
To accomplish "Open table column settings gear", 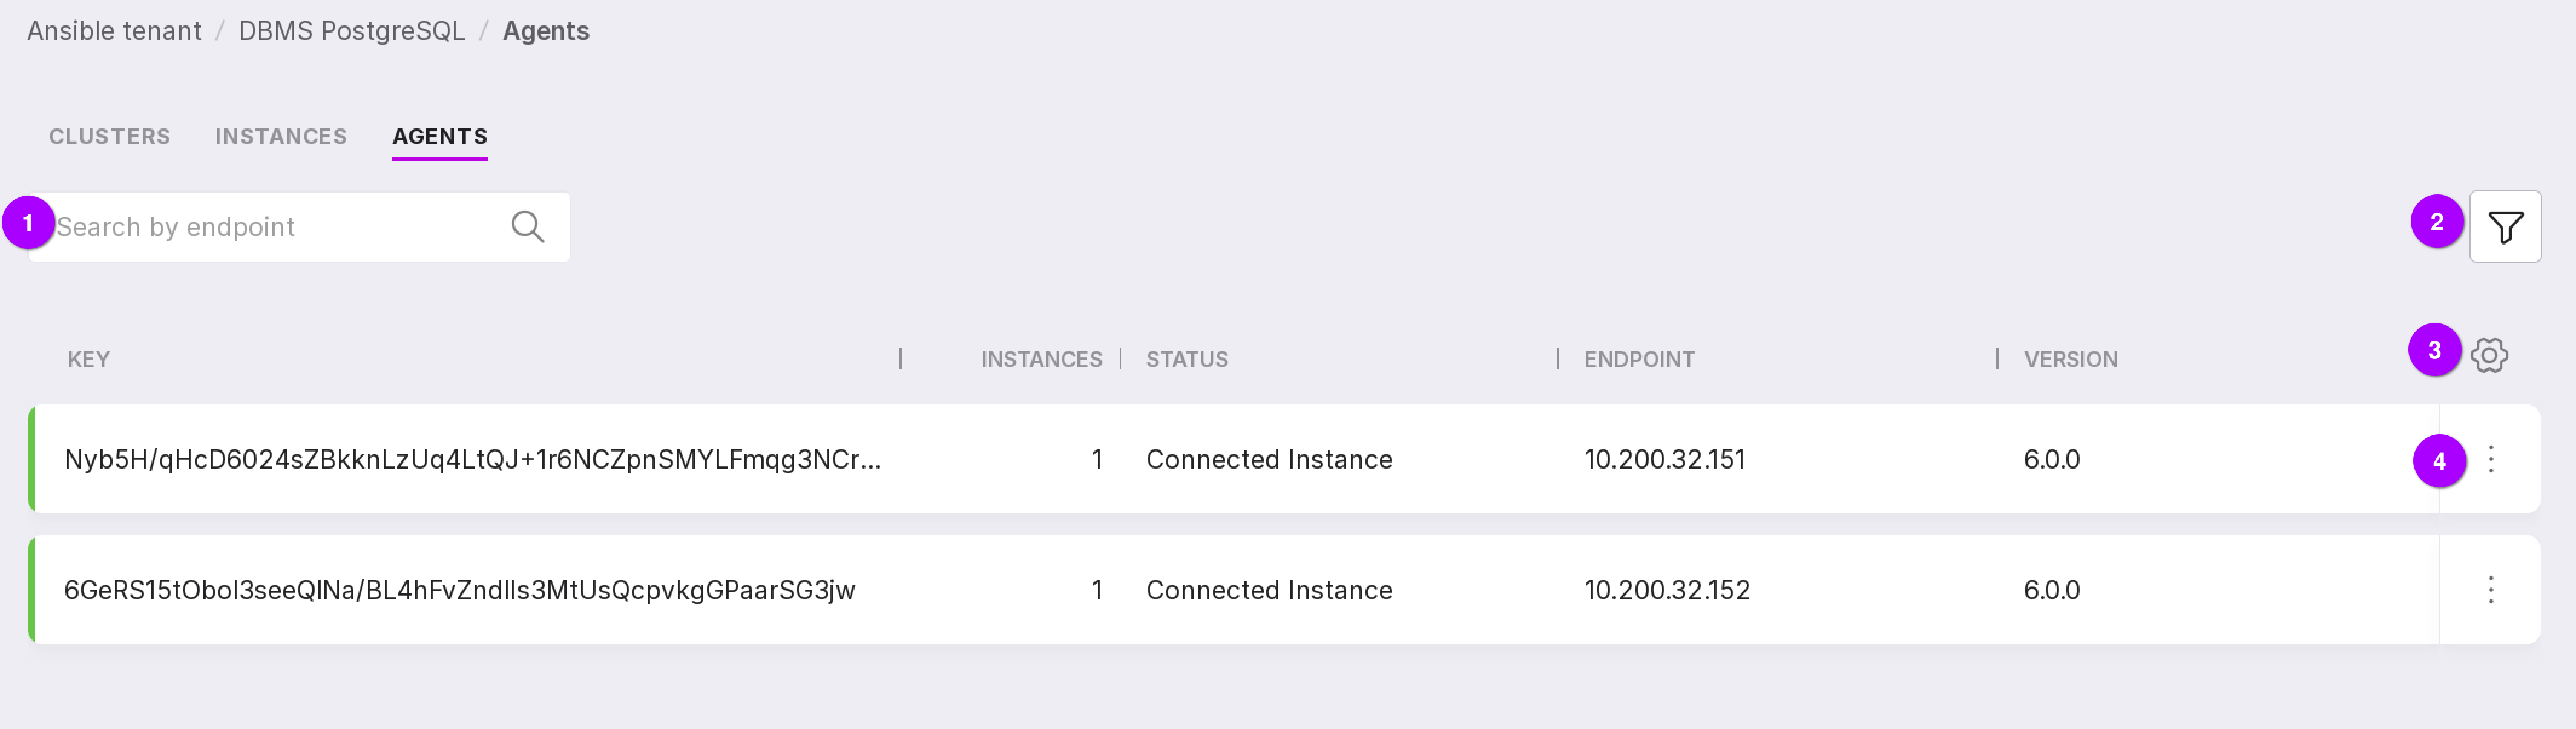I will (x=2488, y=355).
